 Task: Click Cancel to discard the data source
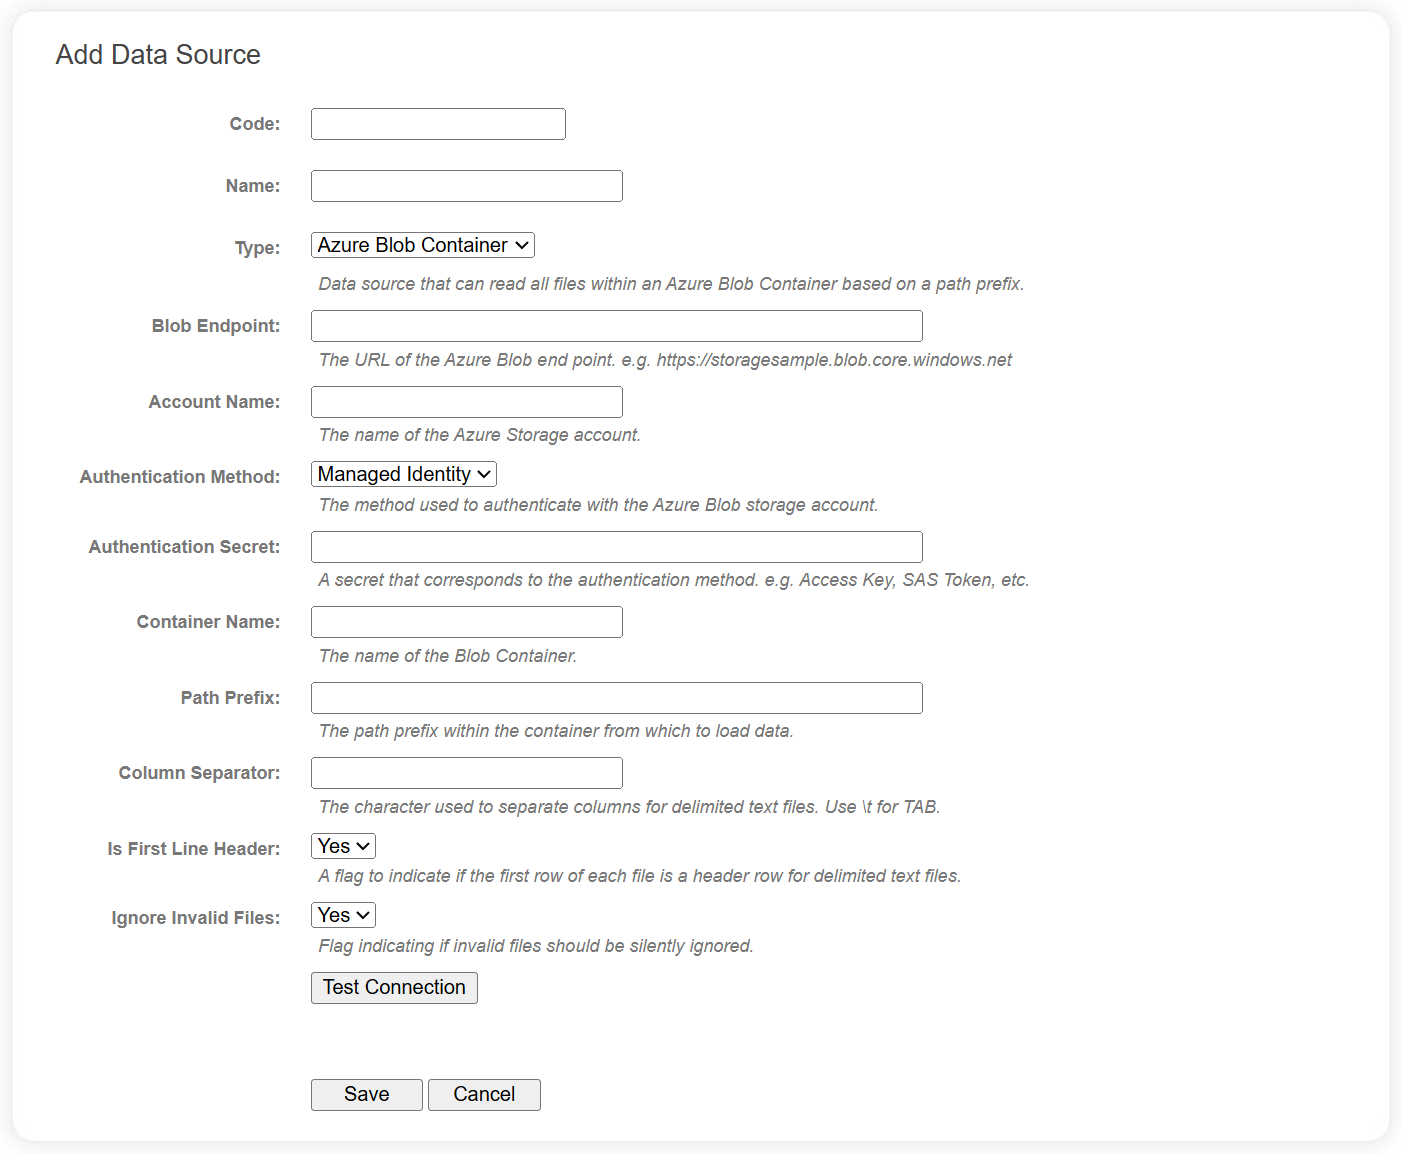coord(484,1094)
